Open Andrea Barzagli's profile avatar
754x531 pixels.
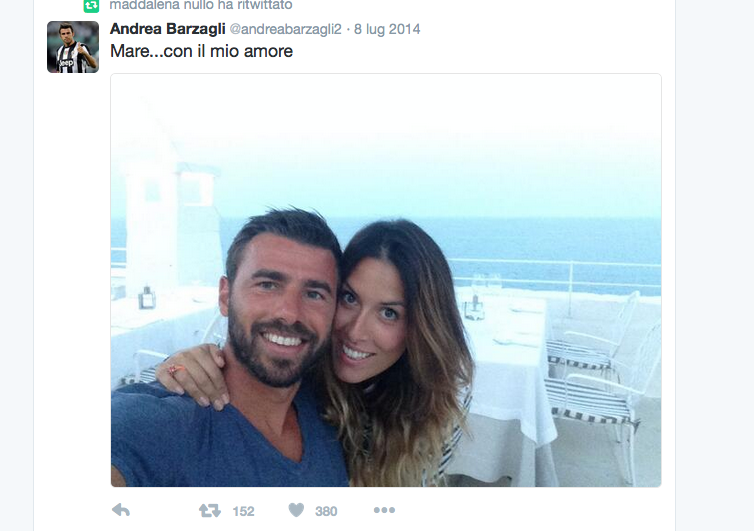(73, 47)
